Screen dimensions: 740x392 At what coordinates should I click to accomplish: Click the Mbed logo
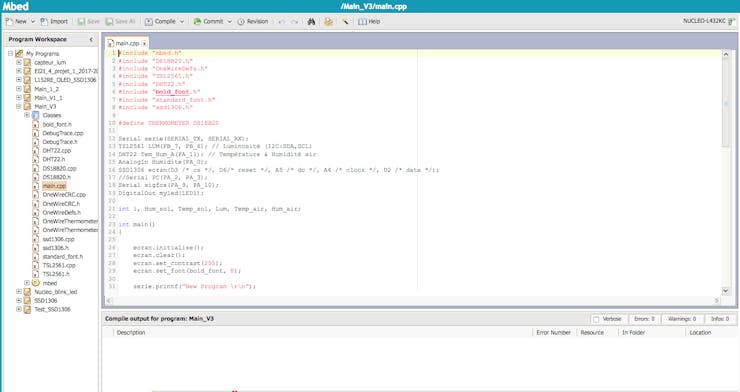click(x=16, y=6)
